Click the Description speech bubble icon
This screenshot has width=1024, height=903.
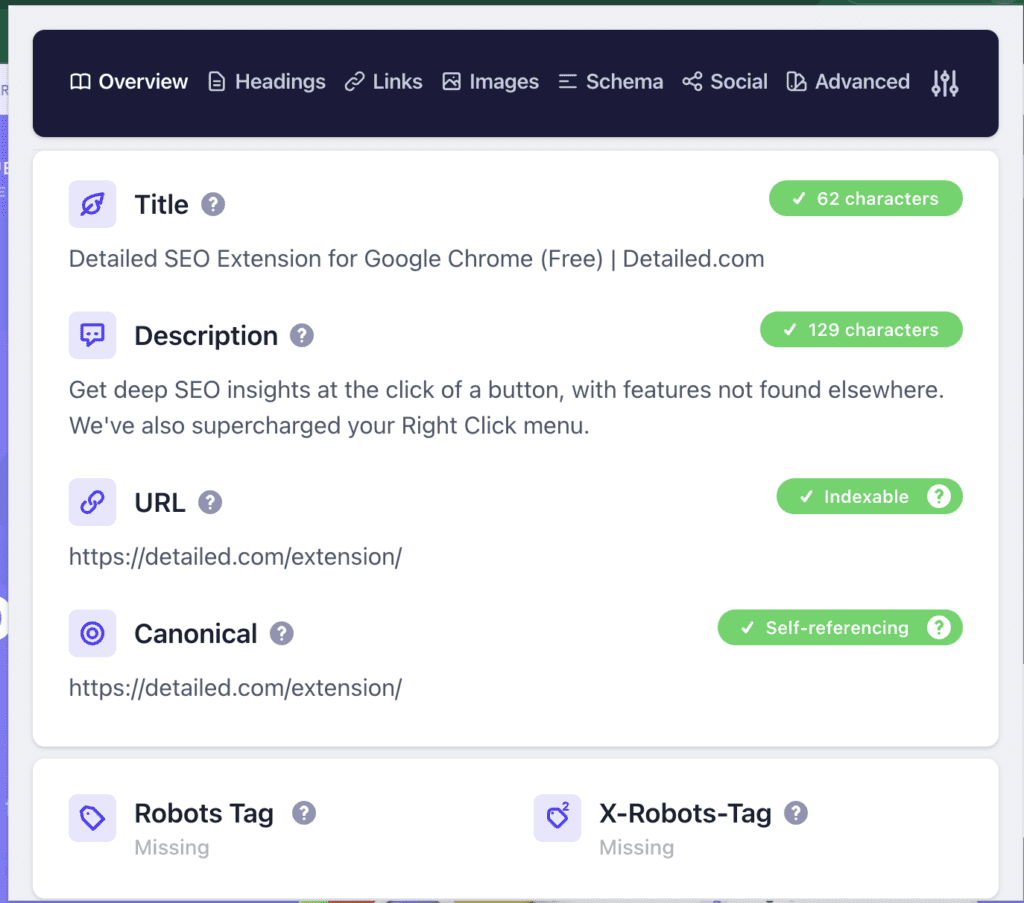pos(92,336)
